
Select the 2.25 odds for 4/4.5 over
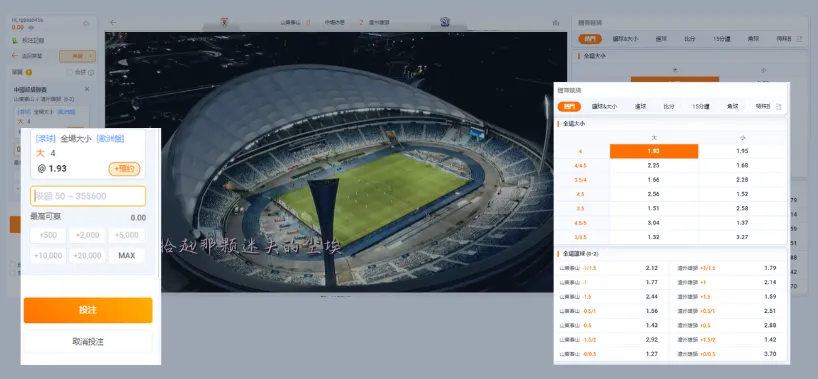pos(654,165)
